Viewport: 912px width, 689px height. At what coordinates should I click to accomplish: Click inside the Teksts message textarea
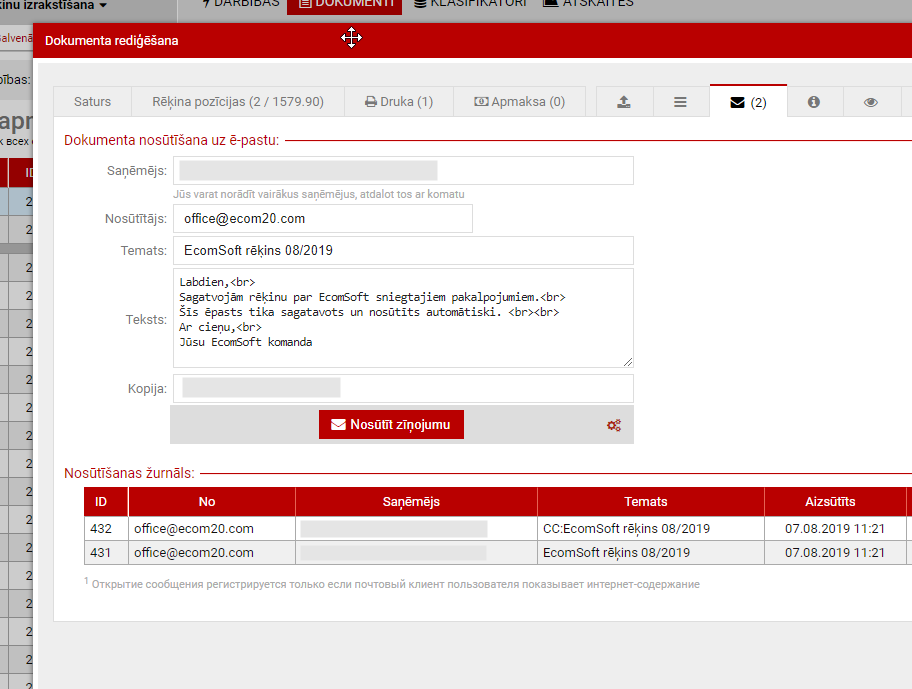[403, 317]
